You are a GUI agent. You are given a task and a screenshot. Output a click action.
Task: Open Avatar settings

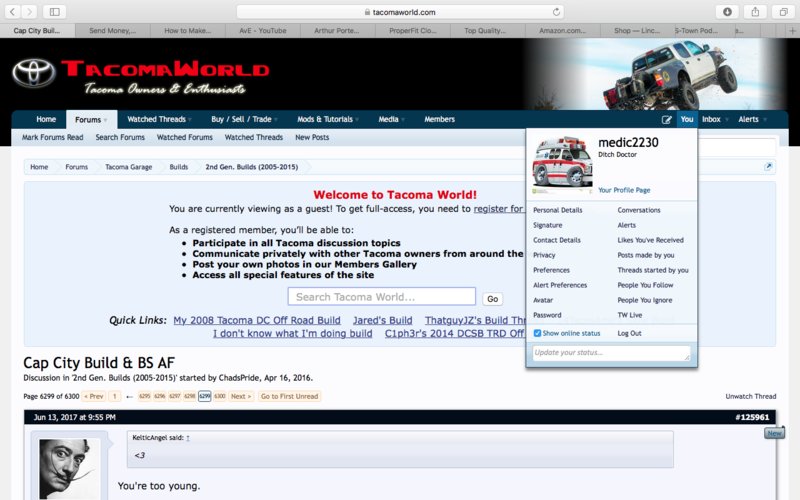tap(543, 300)
